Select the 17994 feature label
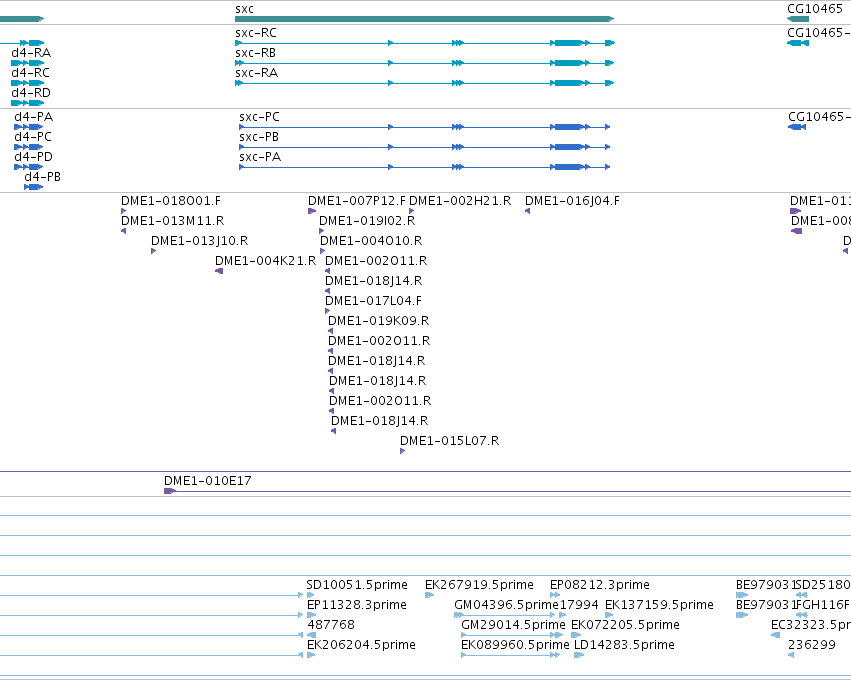The height and width of the screenshot is (680, 851). click(579, 605)
